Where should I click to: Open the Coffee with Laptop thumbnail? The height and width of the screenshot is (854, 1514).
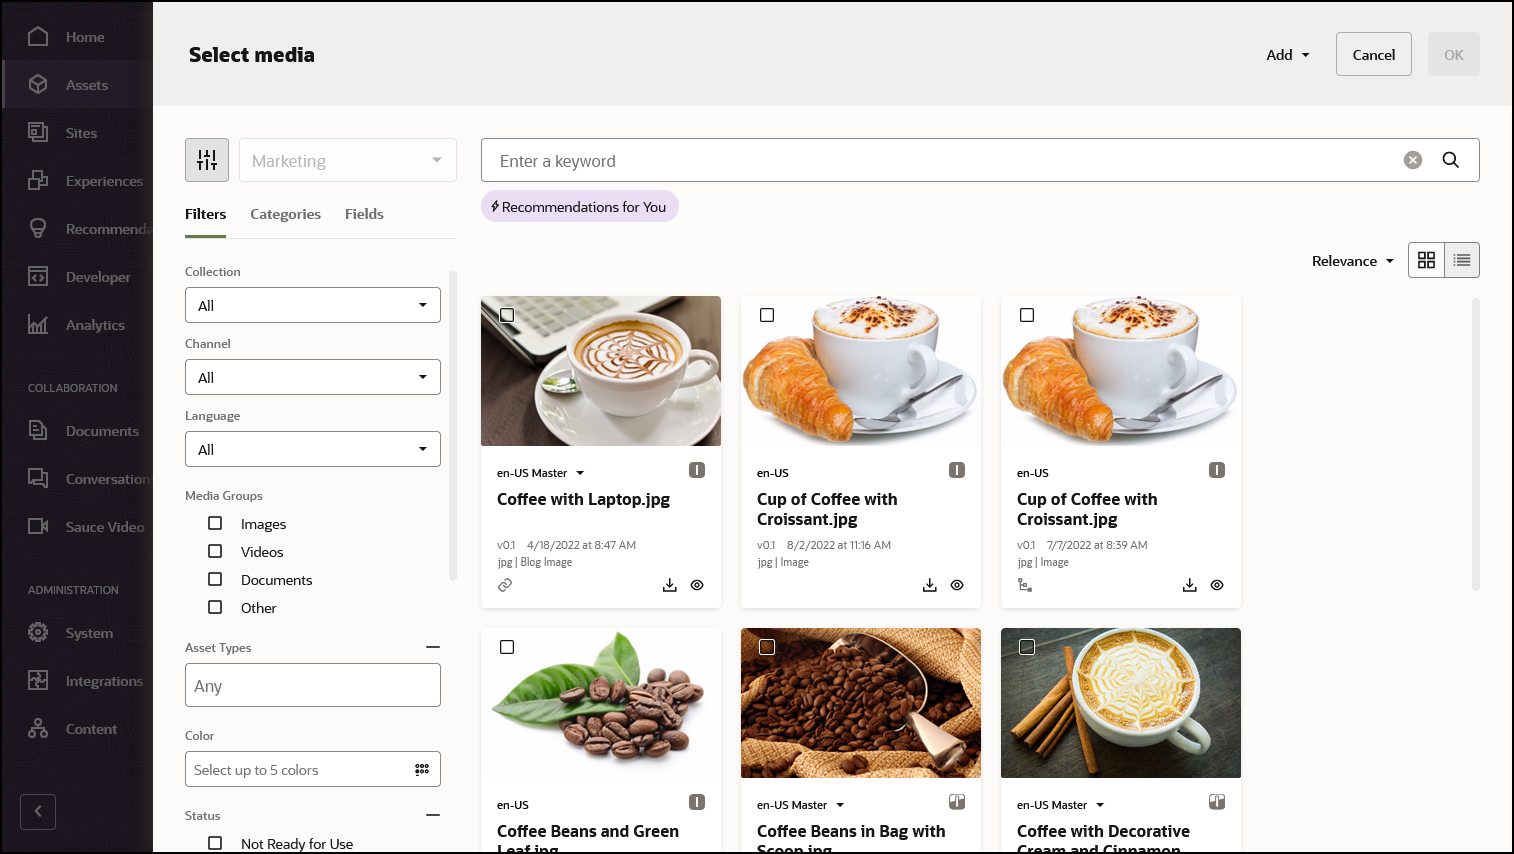(601, 371)
